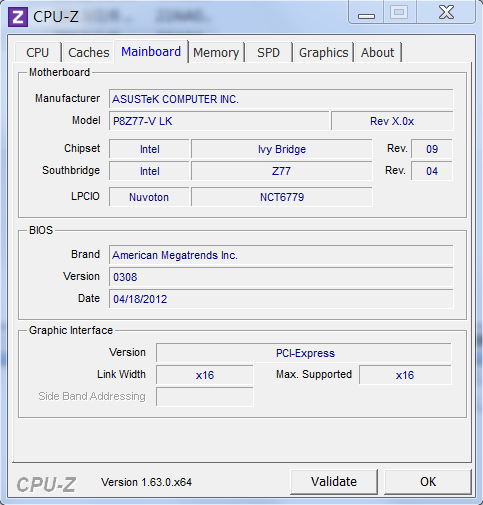Close the CPU-Z window
Image resolution: width=483 pixels, height=505 pixels.
pyautogui.click(x=446, y=13)
